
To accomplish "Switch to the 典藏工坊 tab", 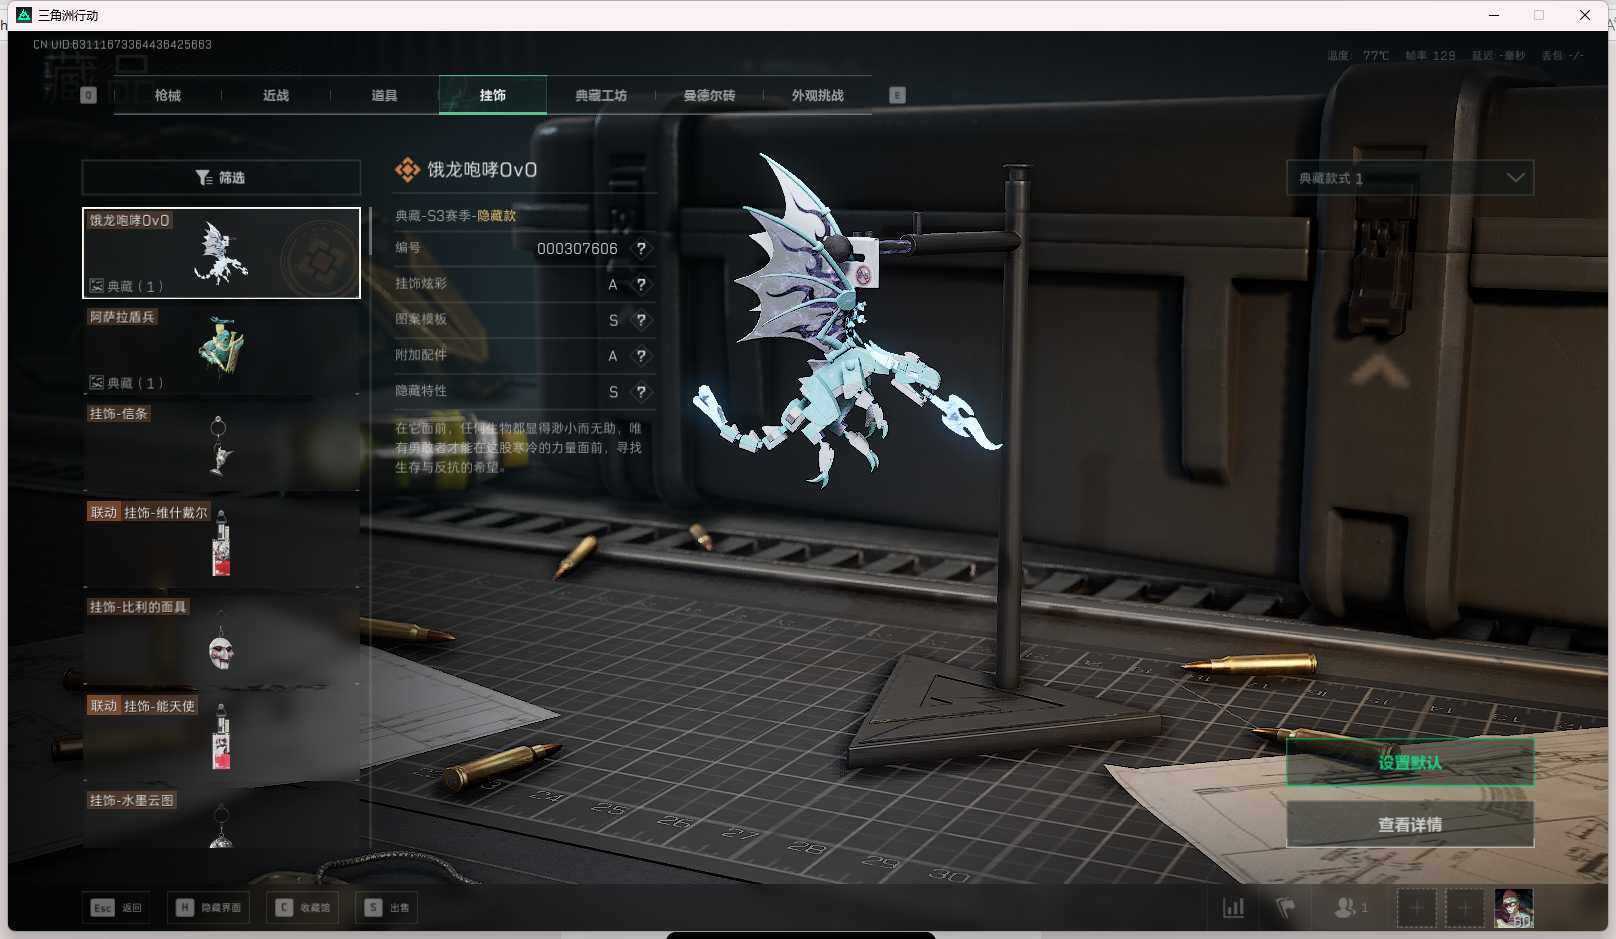I will coord(601,96).
